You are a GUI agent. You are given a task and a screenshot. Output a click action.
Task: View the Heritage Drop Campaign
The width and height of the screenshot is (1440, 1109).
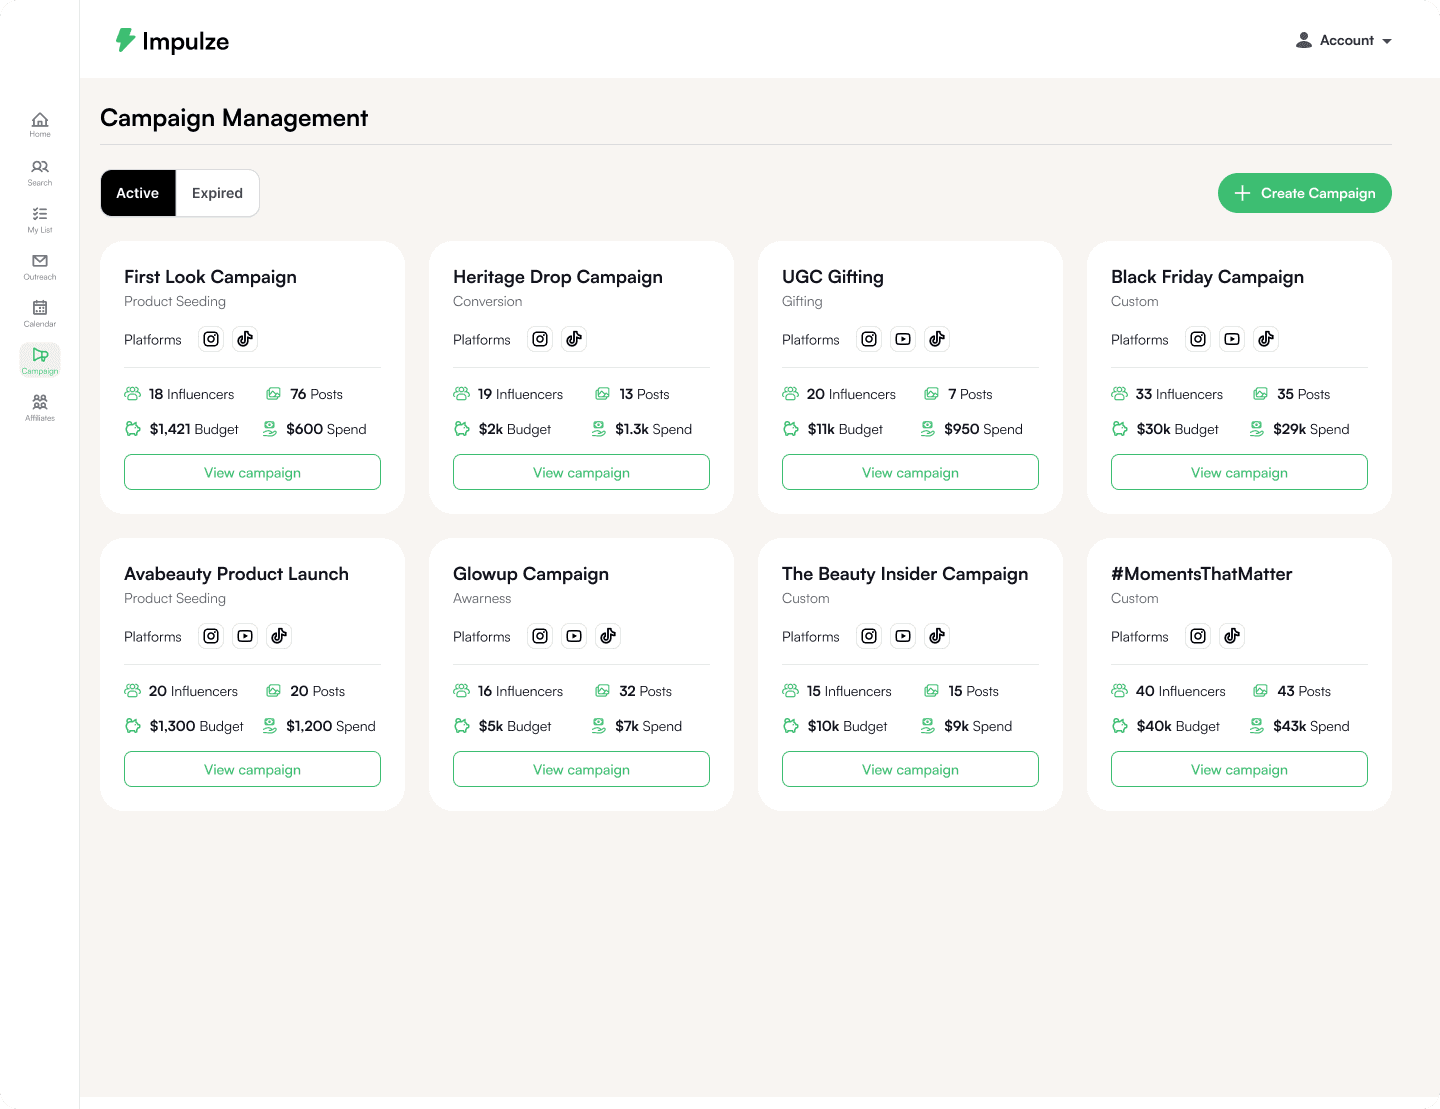click(x=581, y=472)
